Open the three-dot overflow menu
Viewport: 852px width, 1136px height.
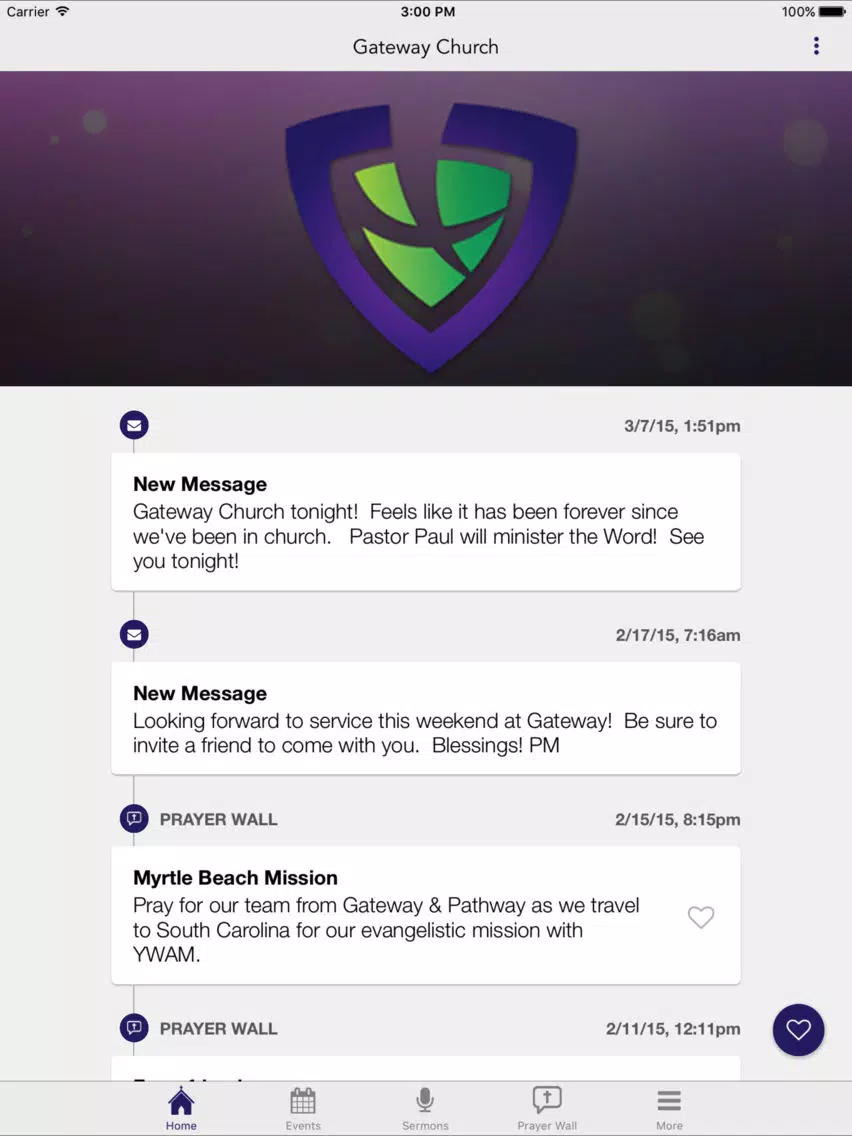[x=816, y=46]
